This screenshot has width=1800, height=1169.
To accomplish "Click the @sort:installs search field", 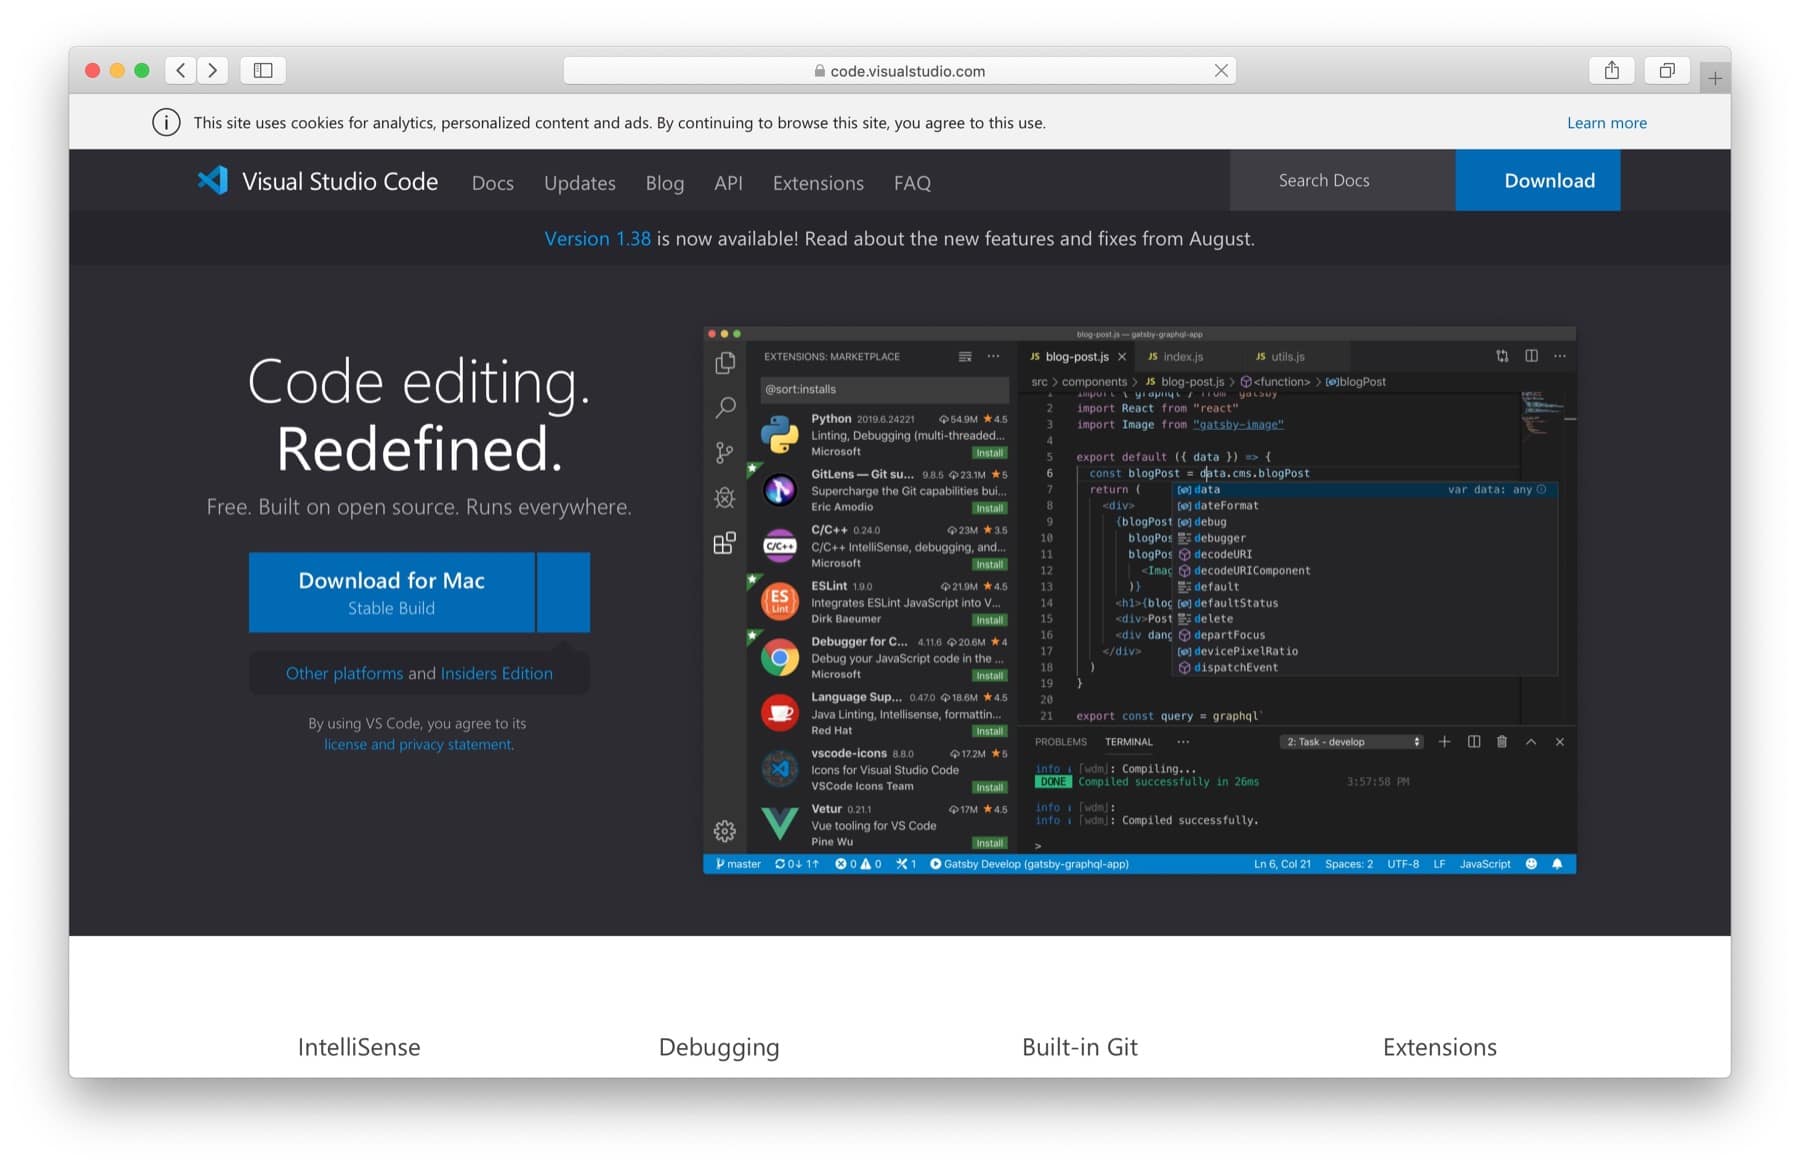I will tap(880, 389).
